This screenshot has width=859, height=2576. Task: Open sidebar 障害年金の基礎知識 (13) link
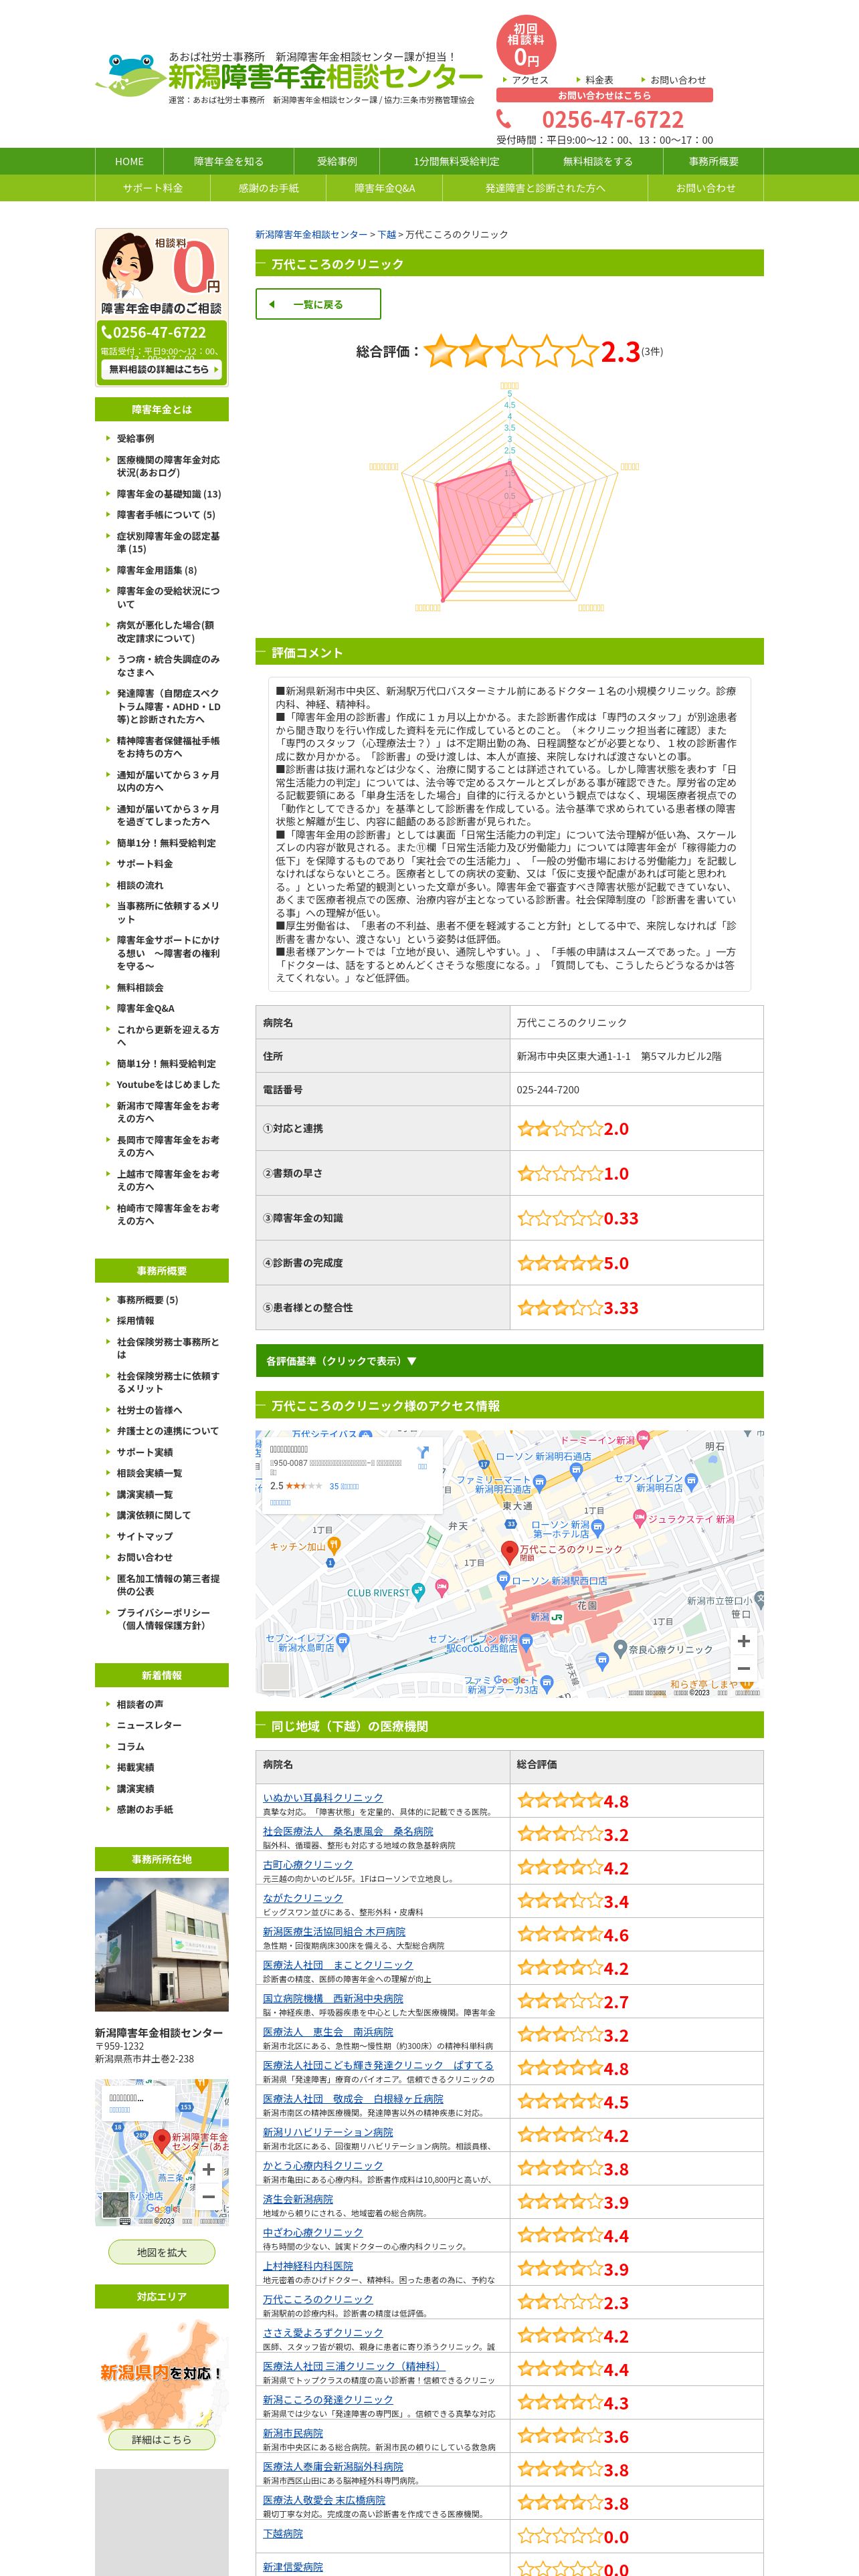[169, 494]
